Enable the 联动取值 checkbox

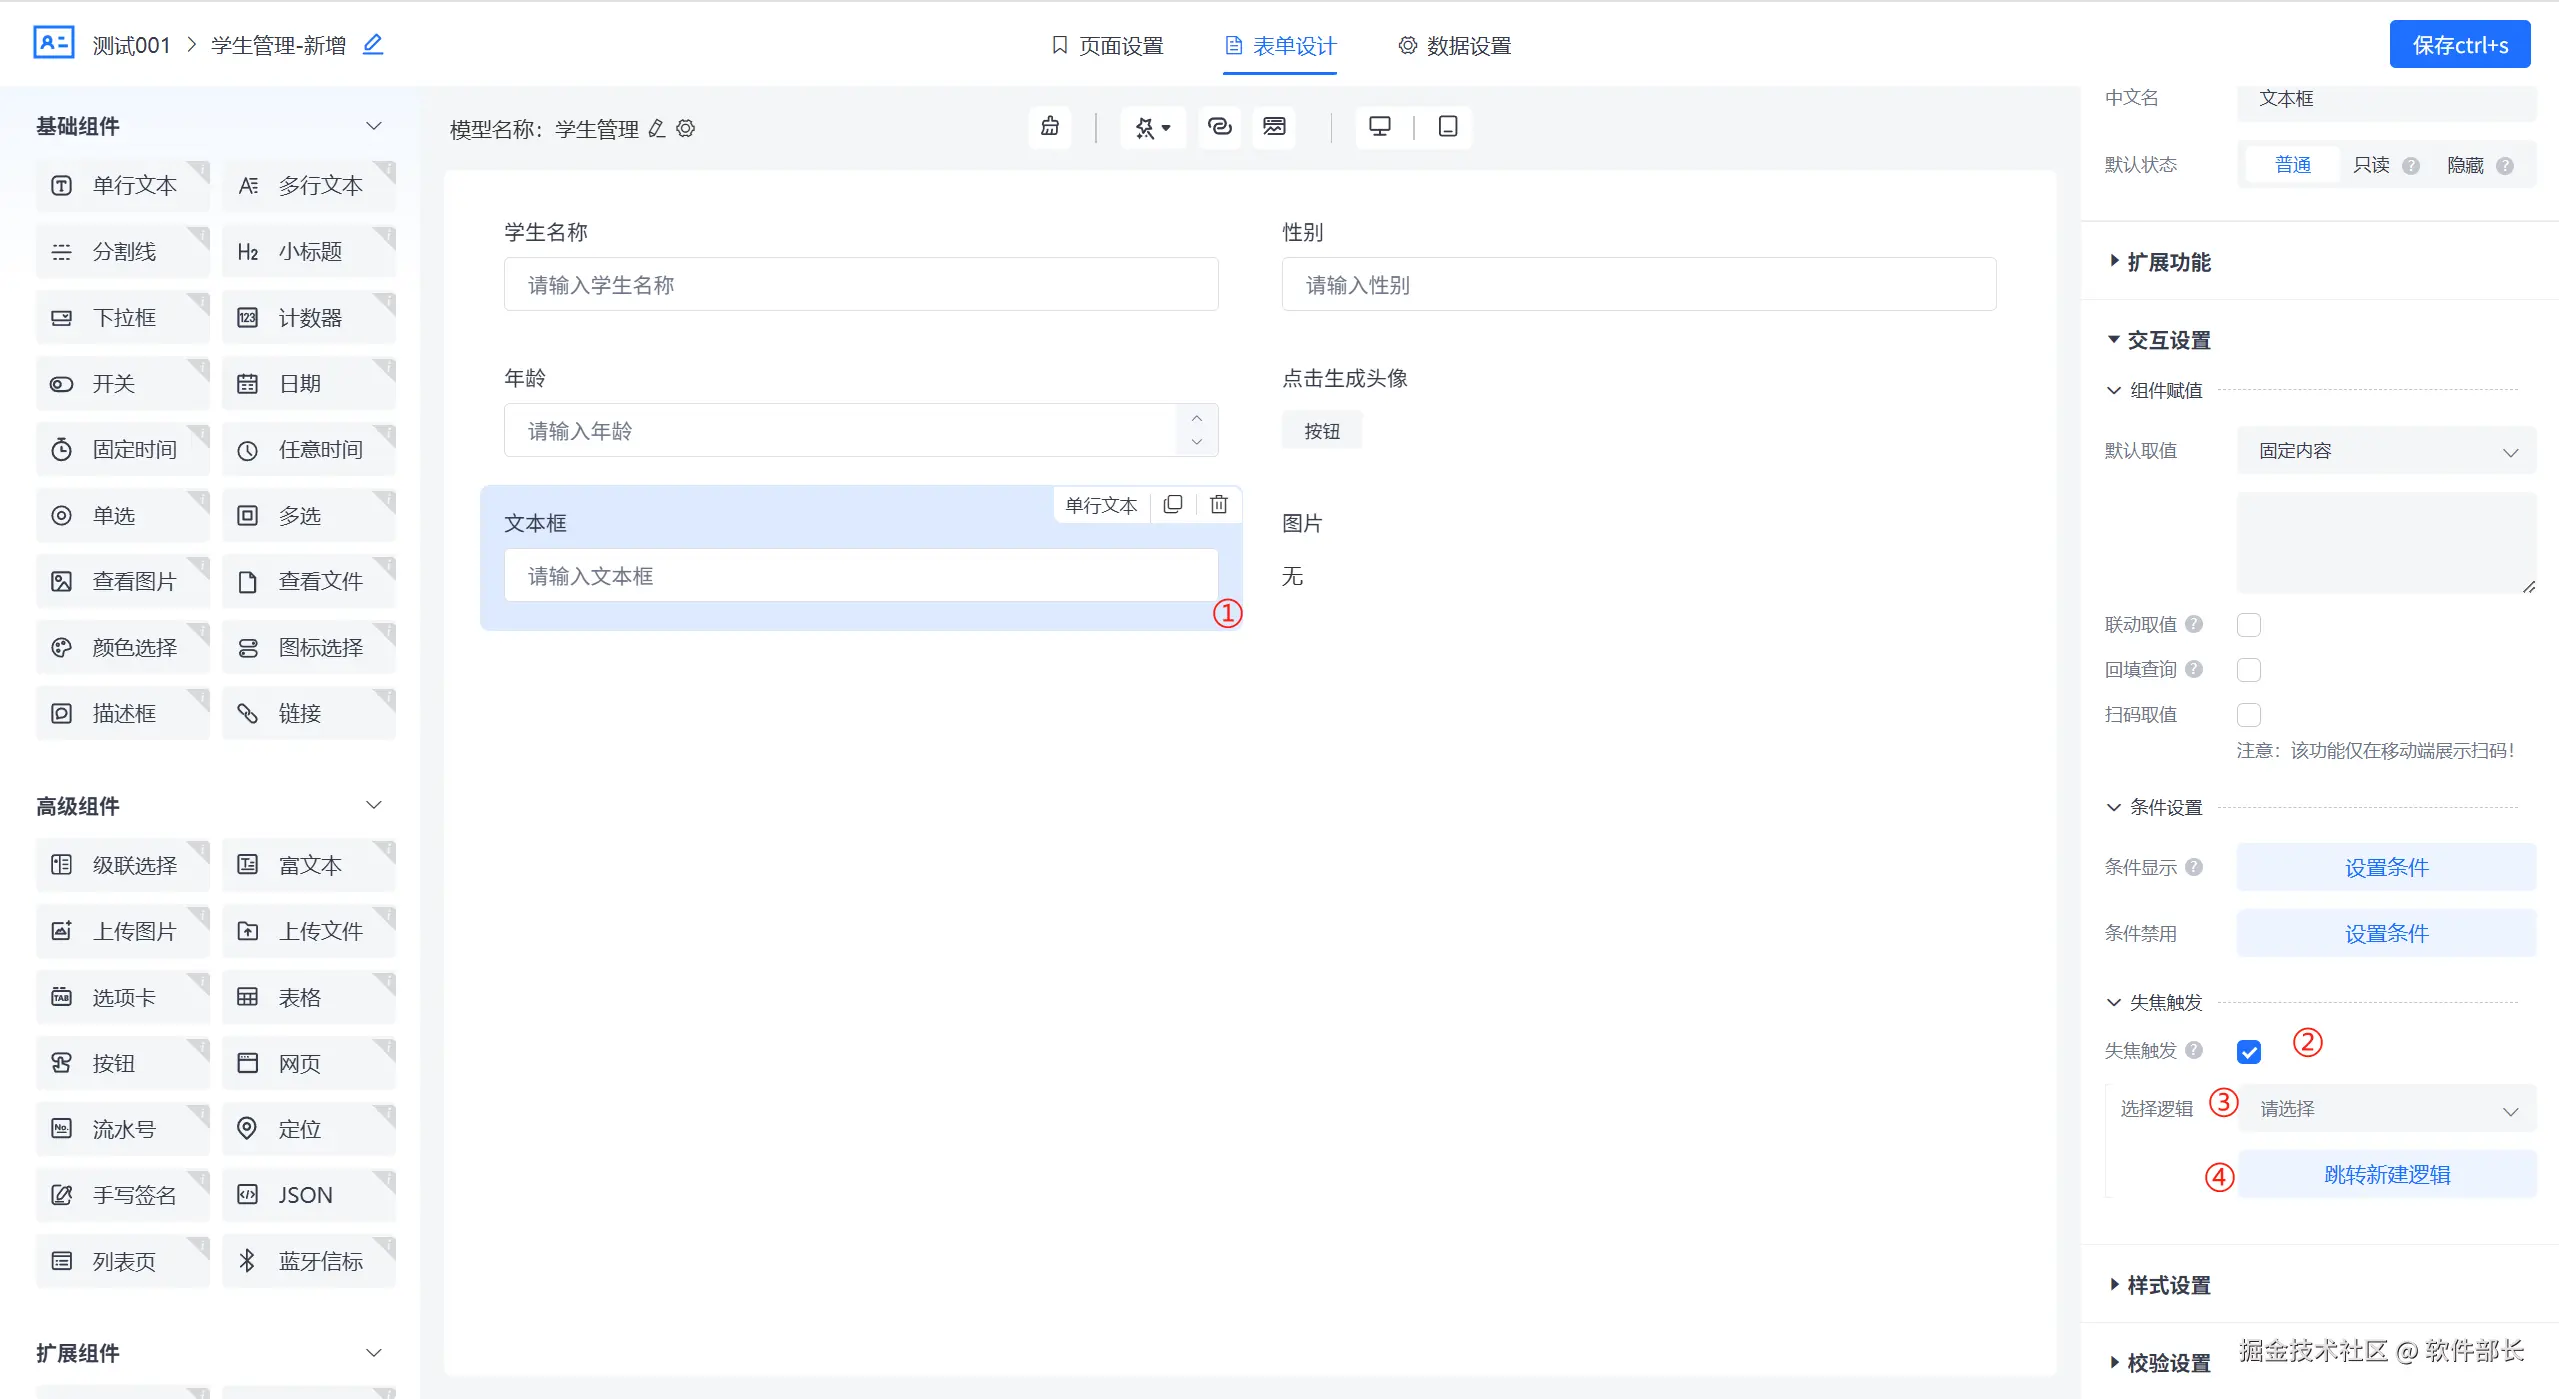pyautogui.click(x=2248, y=625)
